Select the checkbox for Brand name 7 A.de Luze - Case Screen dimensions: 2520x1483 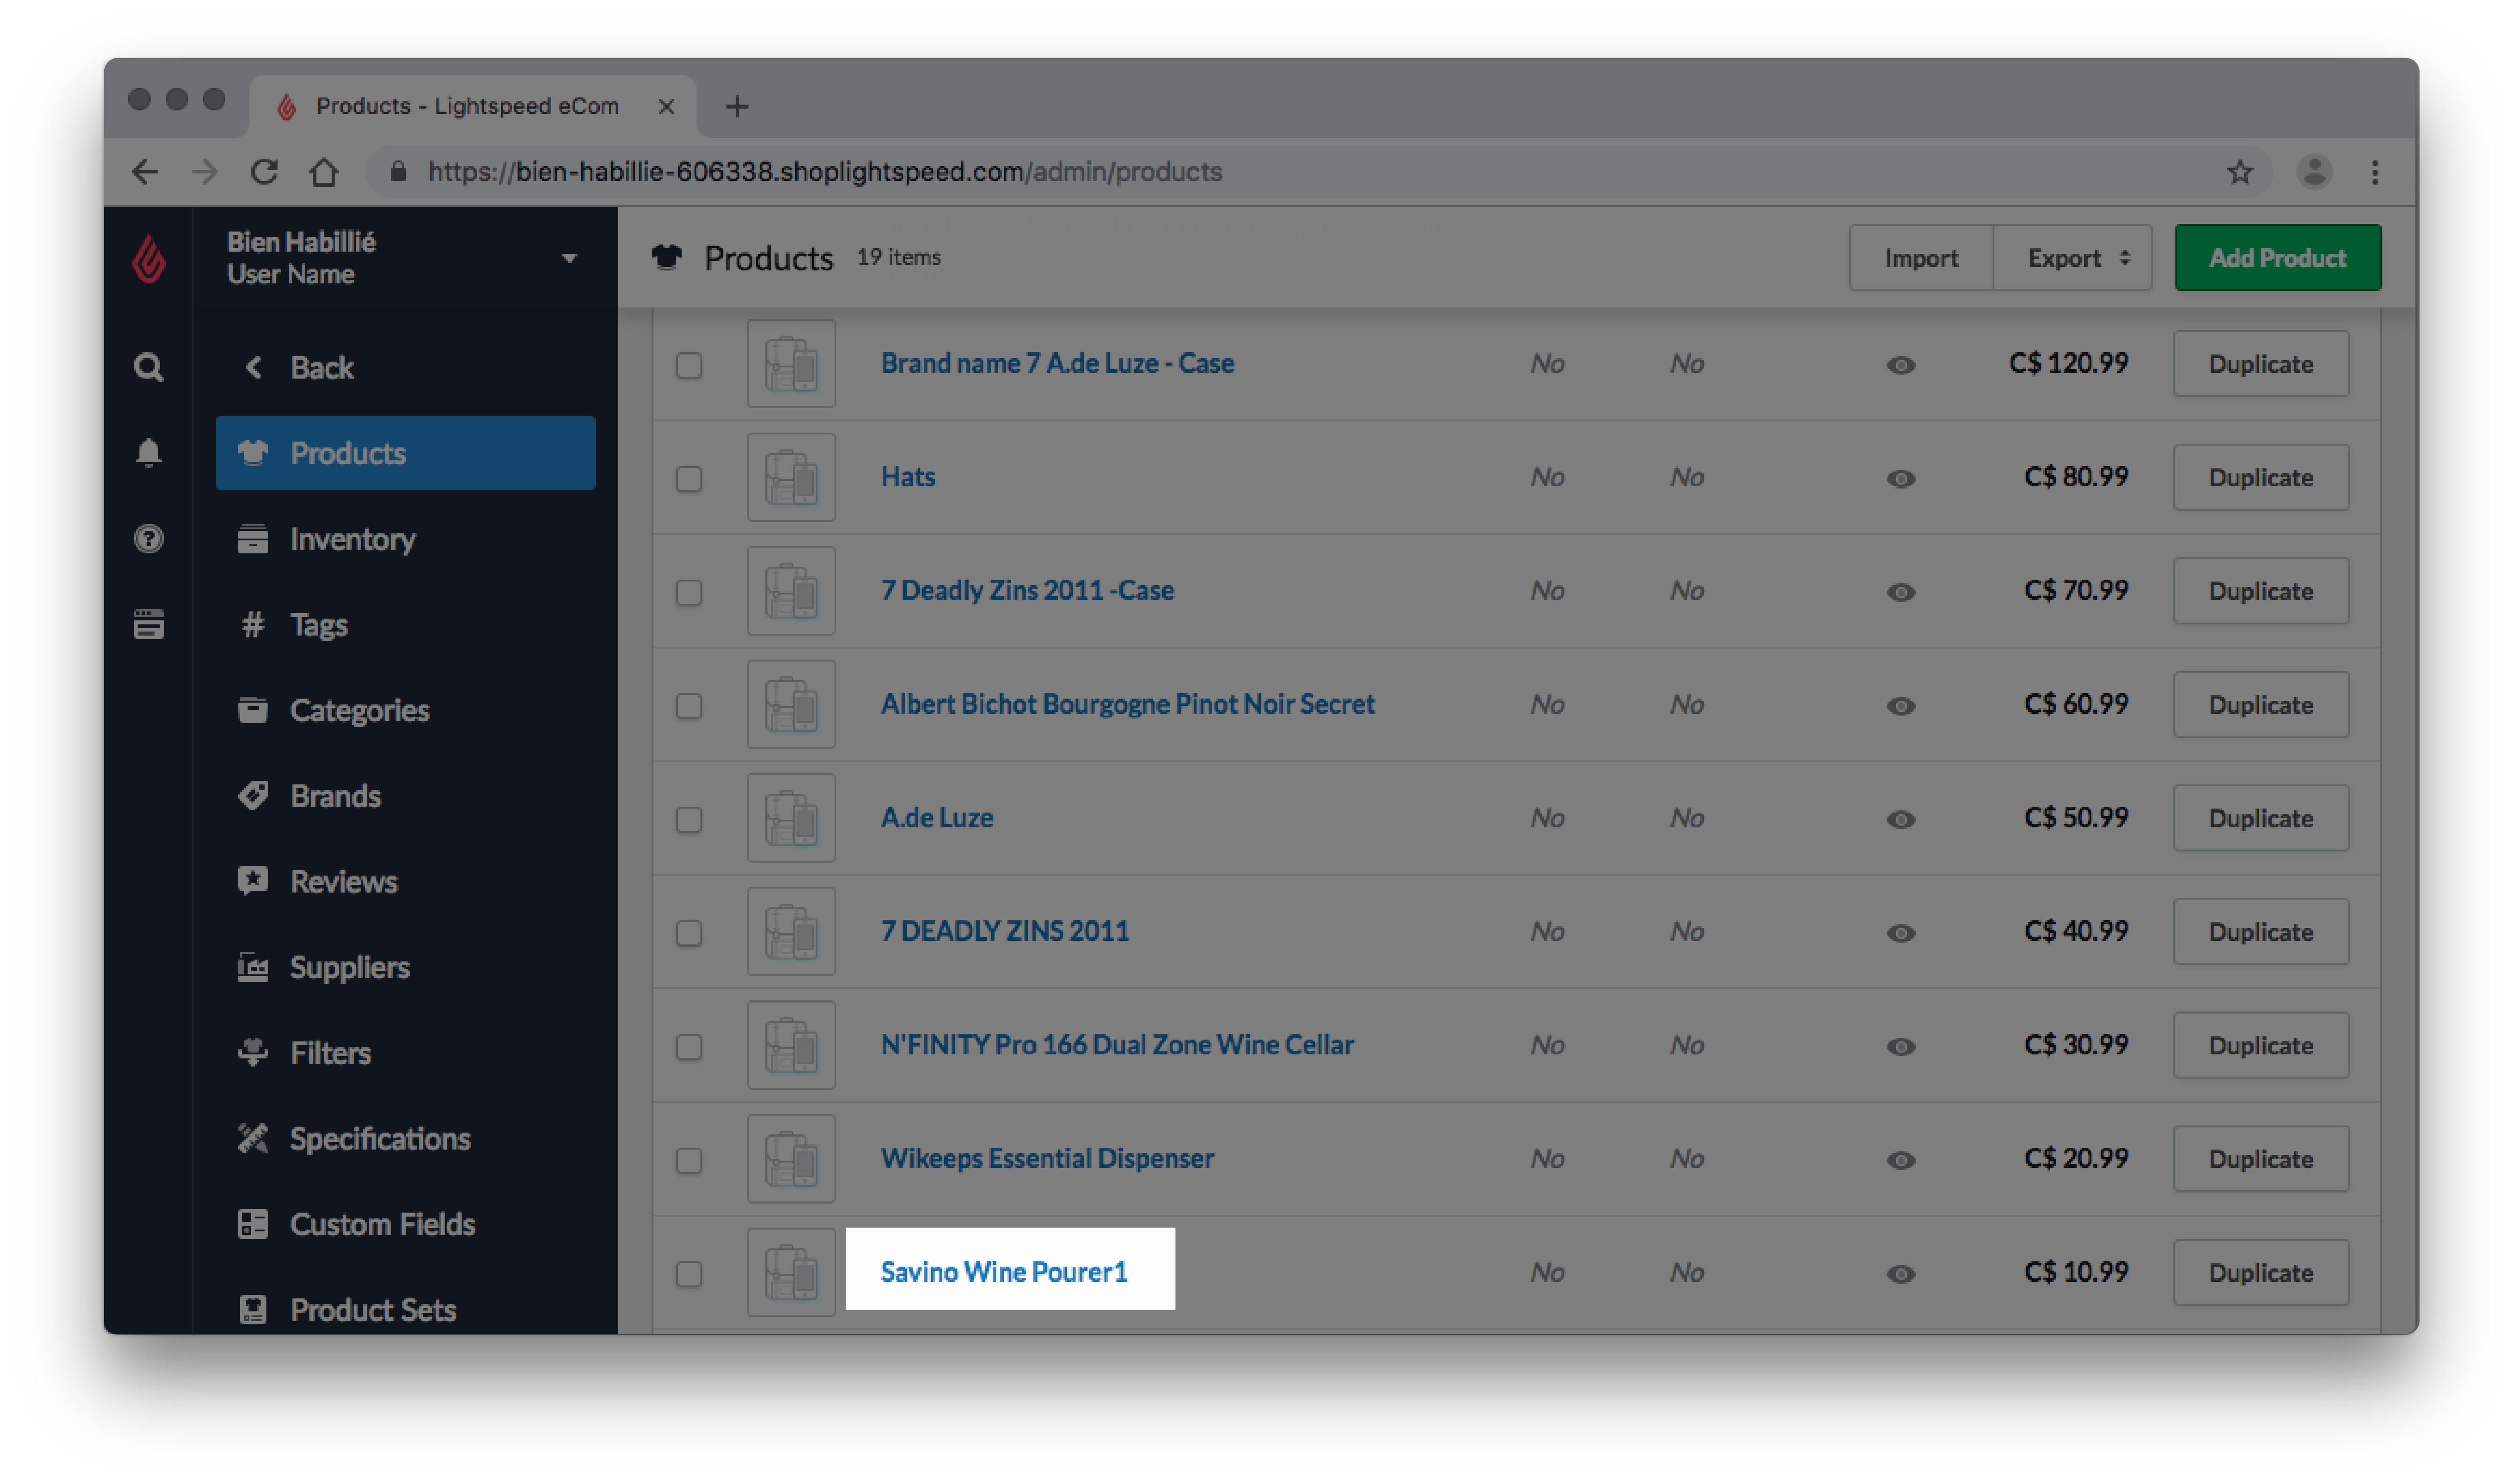689,365
